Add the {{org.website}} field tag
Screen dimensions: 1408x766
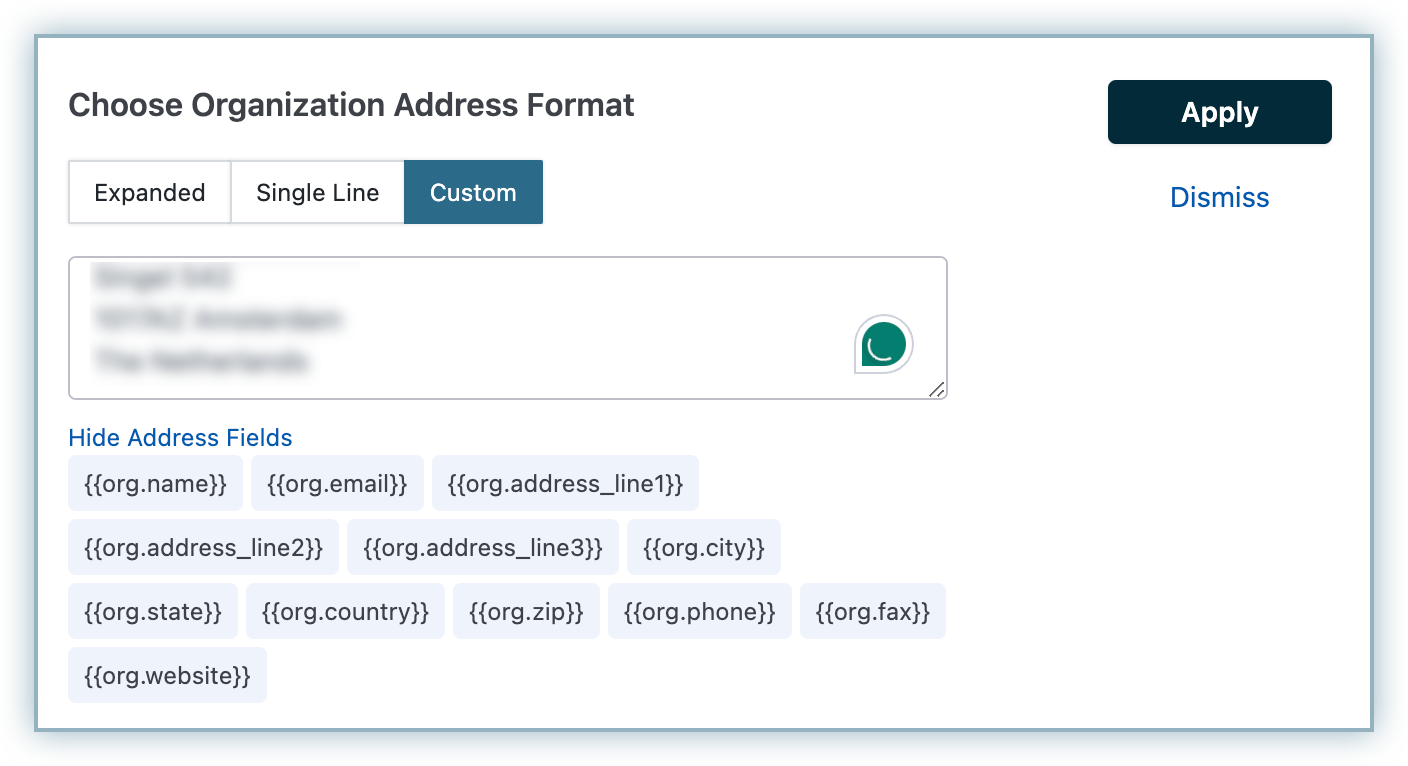coord(168,676)
